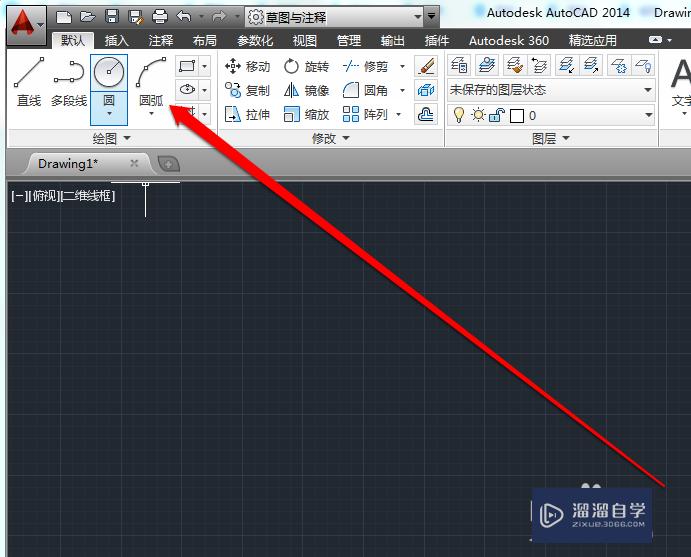Click the Move (移动) tool
This screenshot has width=691, height=557.
pos(247,67)
